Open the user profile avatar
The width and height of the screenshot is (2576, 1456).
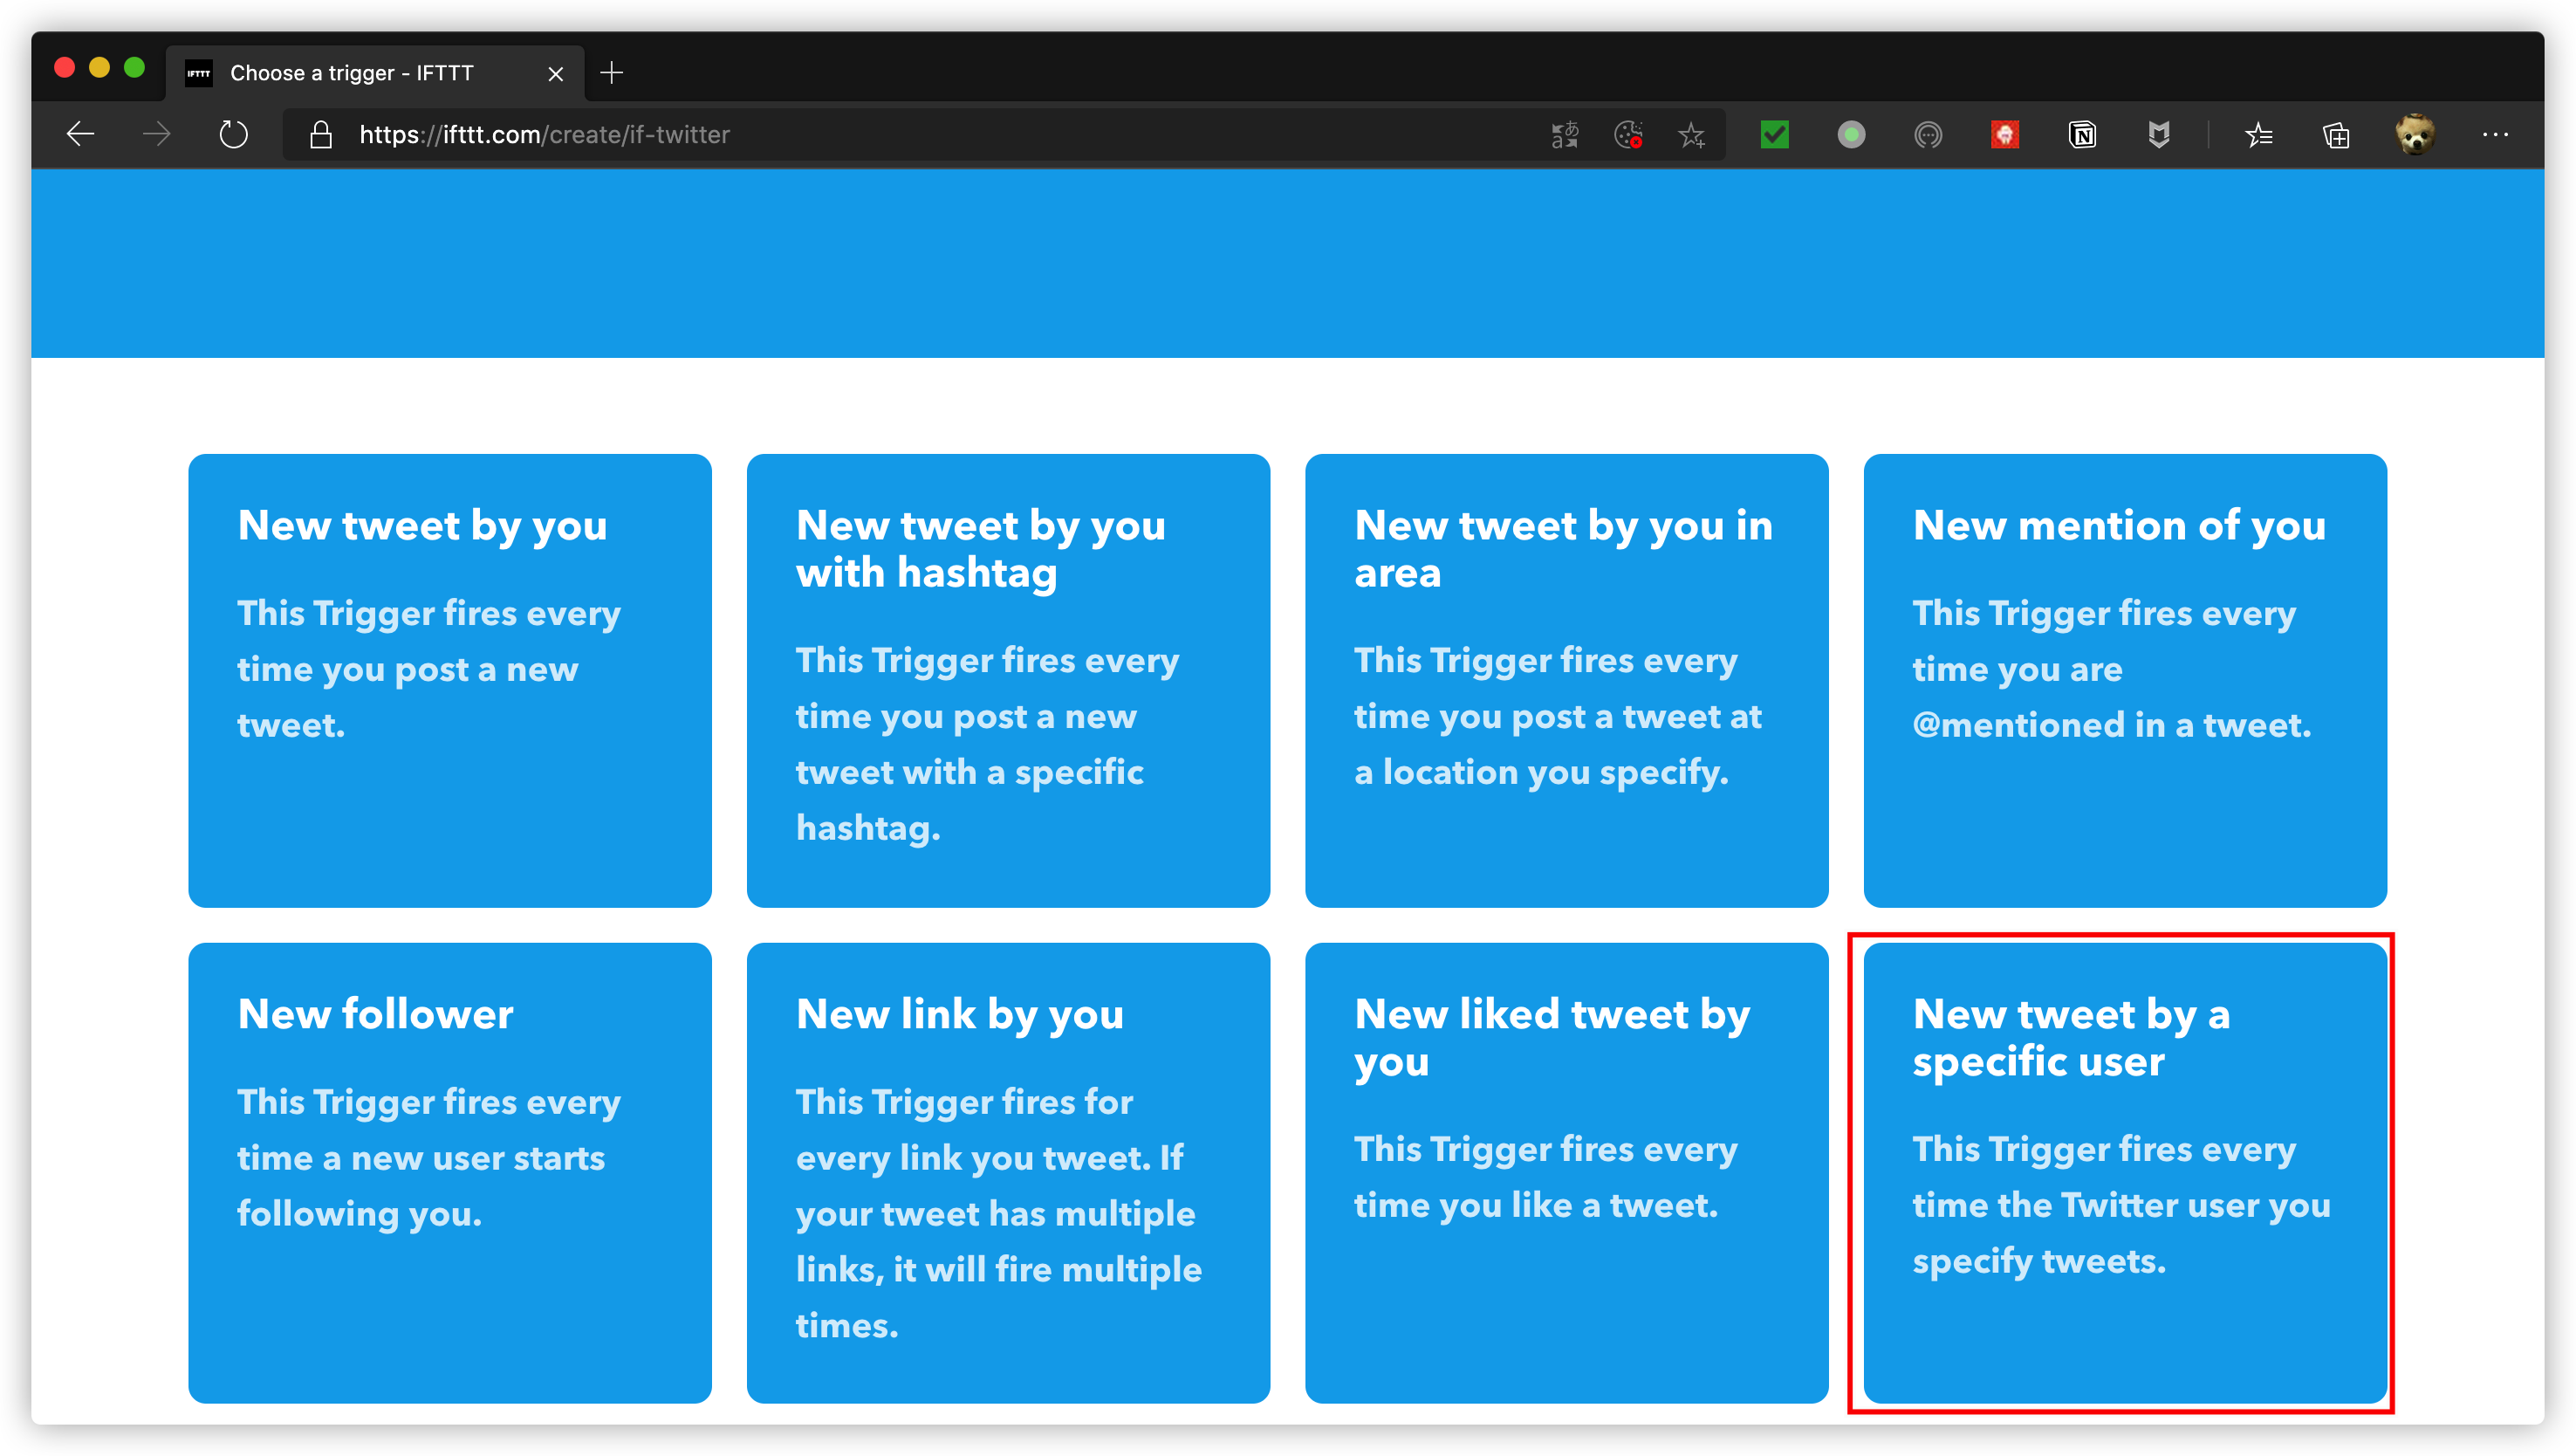[x=2415, y=134]
